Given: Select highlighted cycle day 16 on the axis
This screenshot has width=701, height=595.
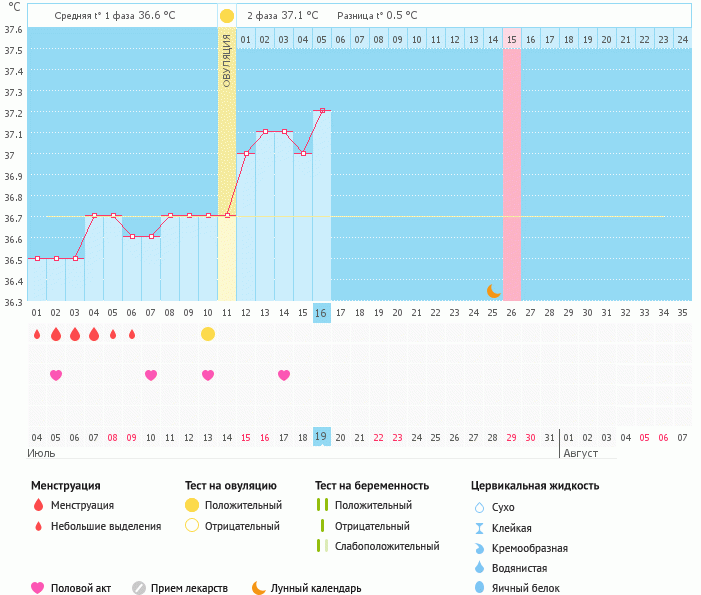Looking at the screenshot, I should (x=321, y=312).
